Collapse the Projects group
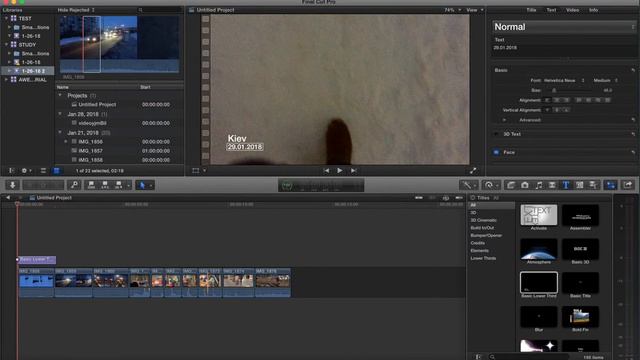Screen dimensions: 640x360 (60, 95)
